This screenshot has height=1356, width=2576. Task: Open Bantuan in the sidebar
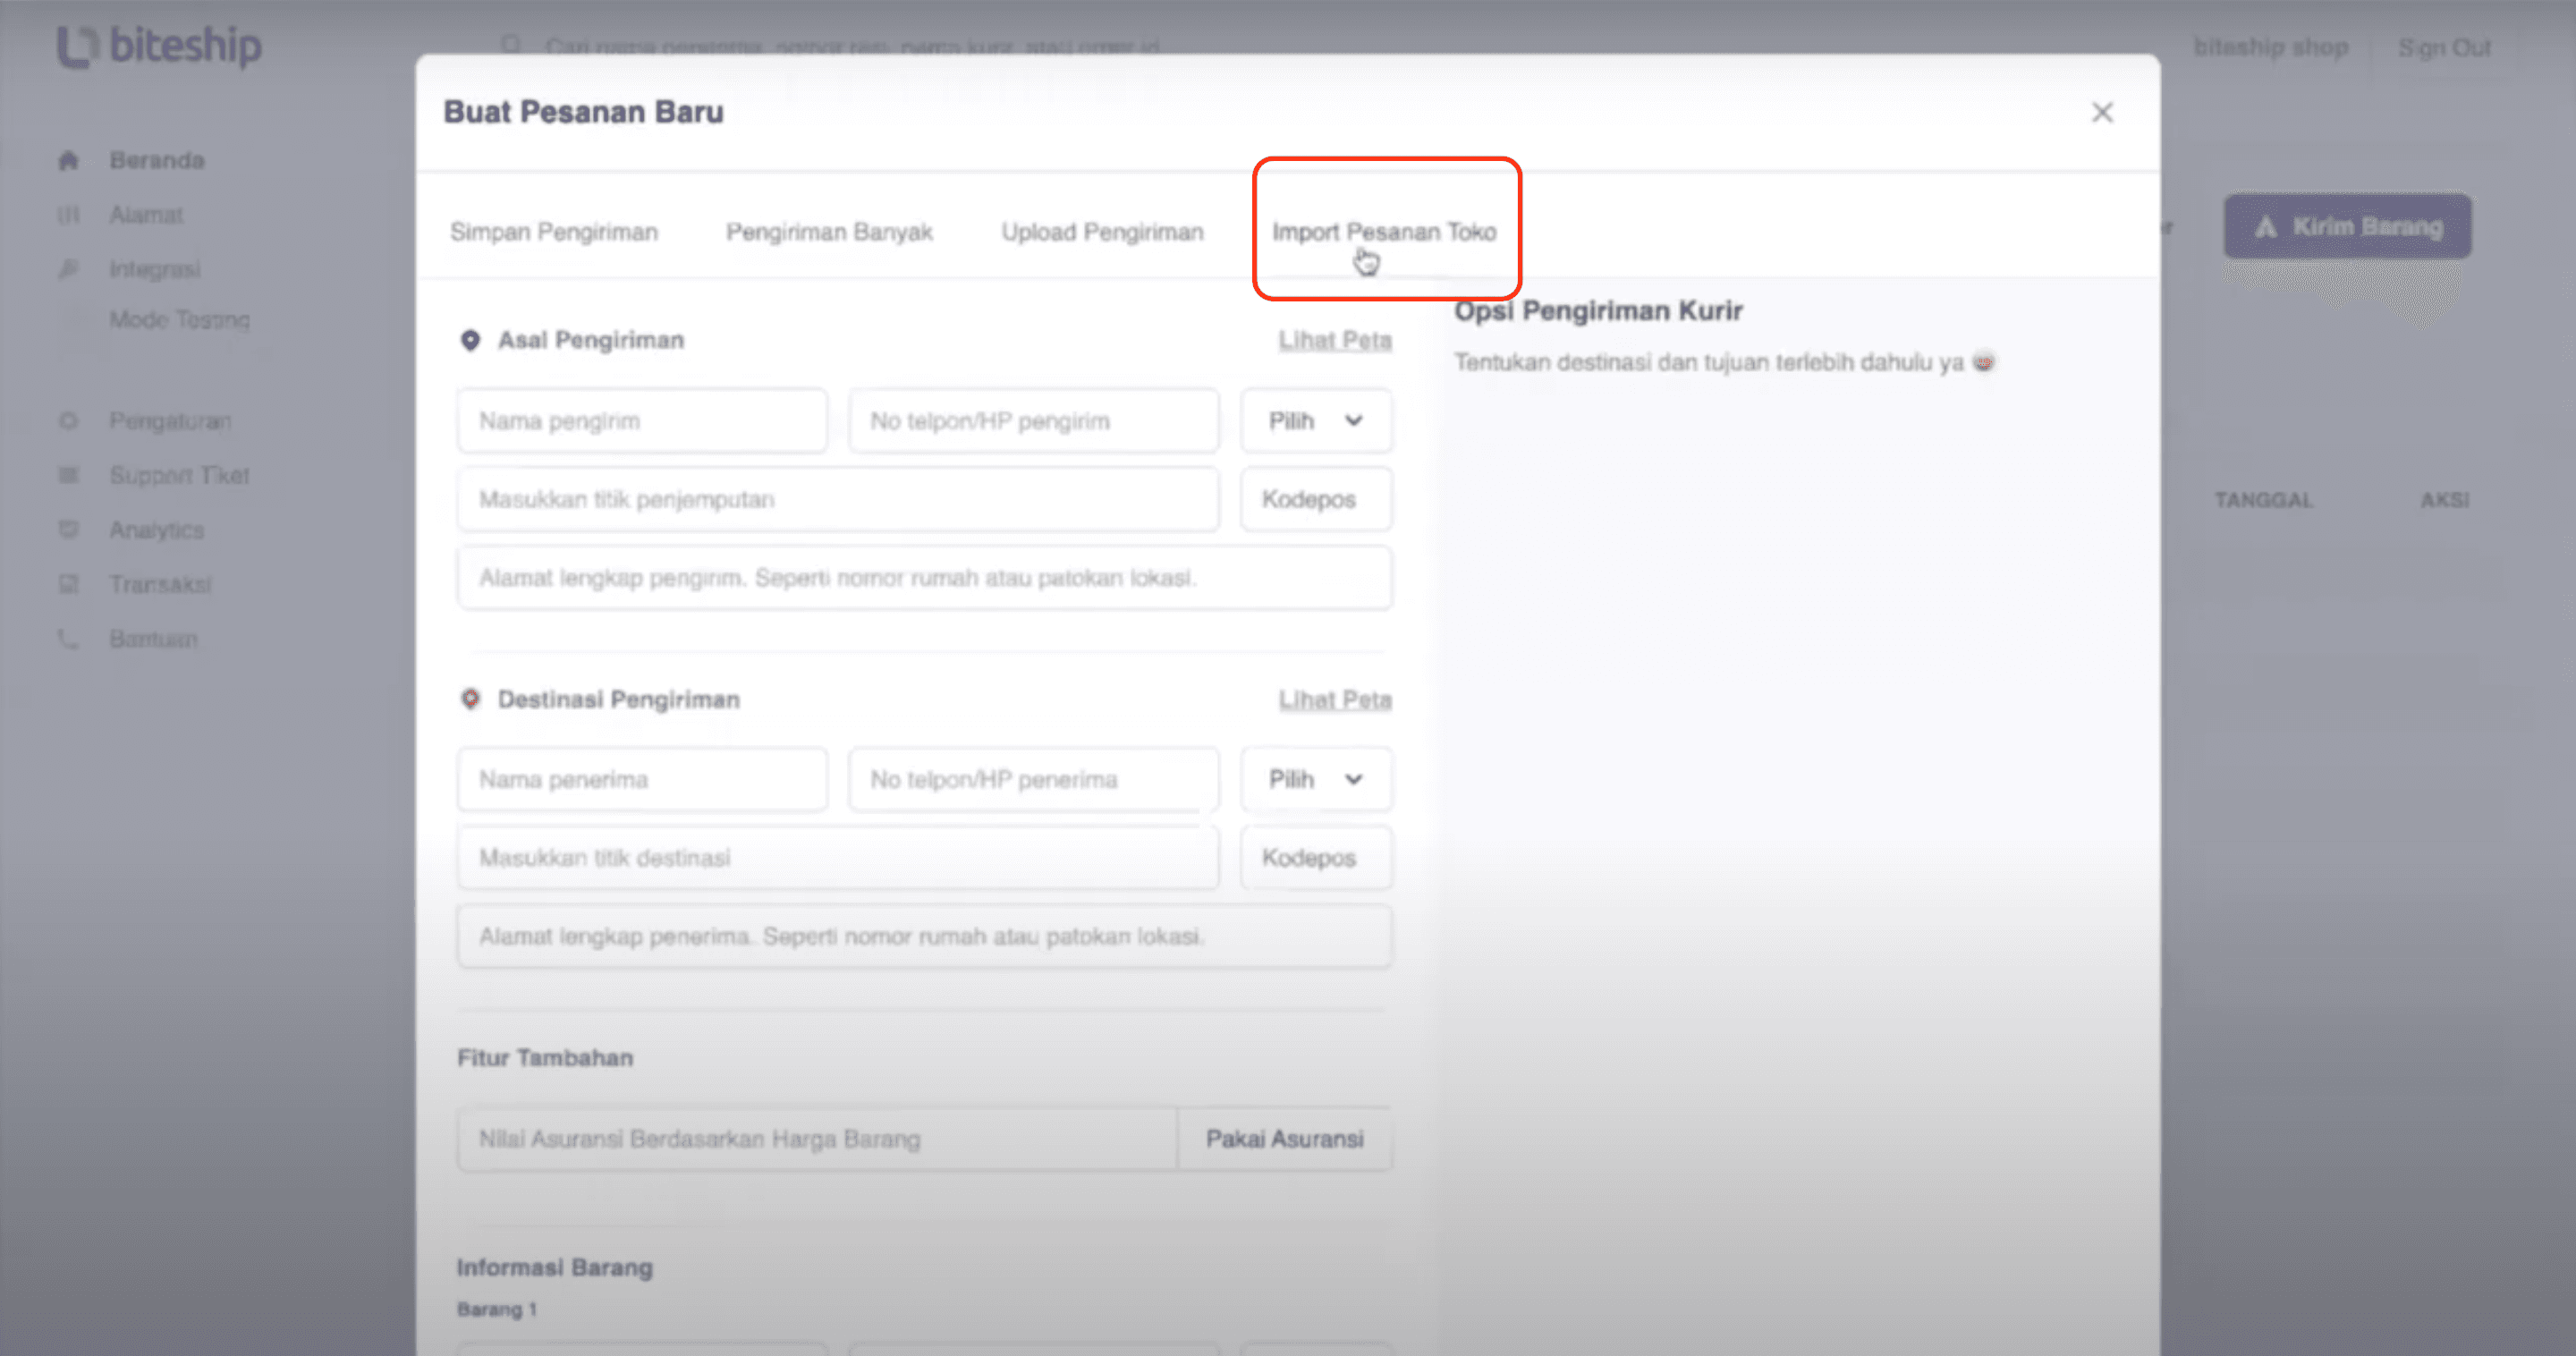tap(153, 639)
